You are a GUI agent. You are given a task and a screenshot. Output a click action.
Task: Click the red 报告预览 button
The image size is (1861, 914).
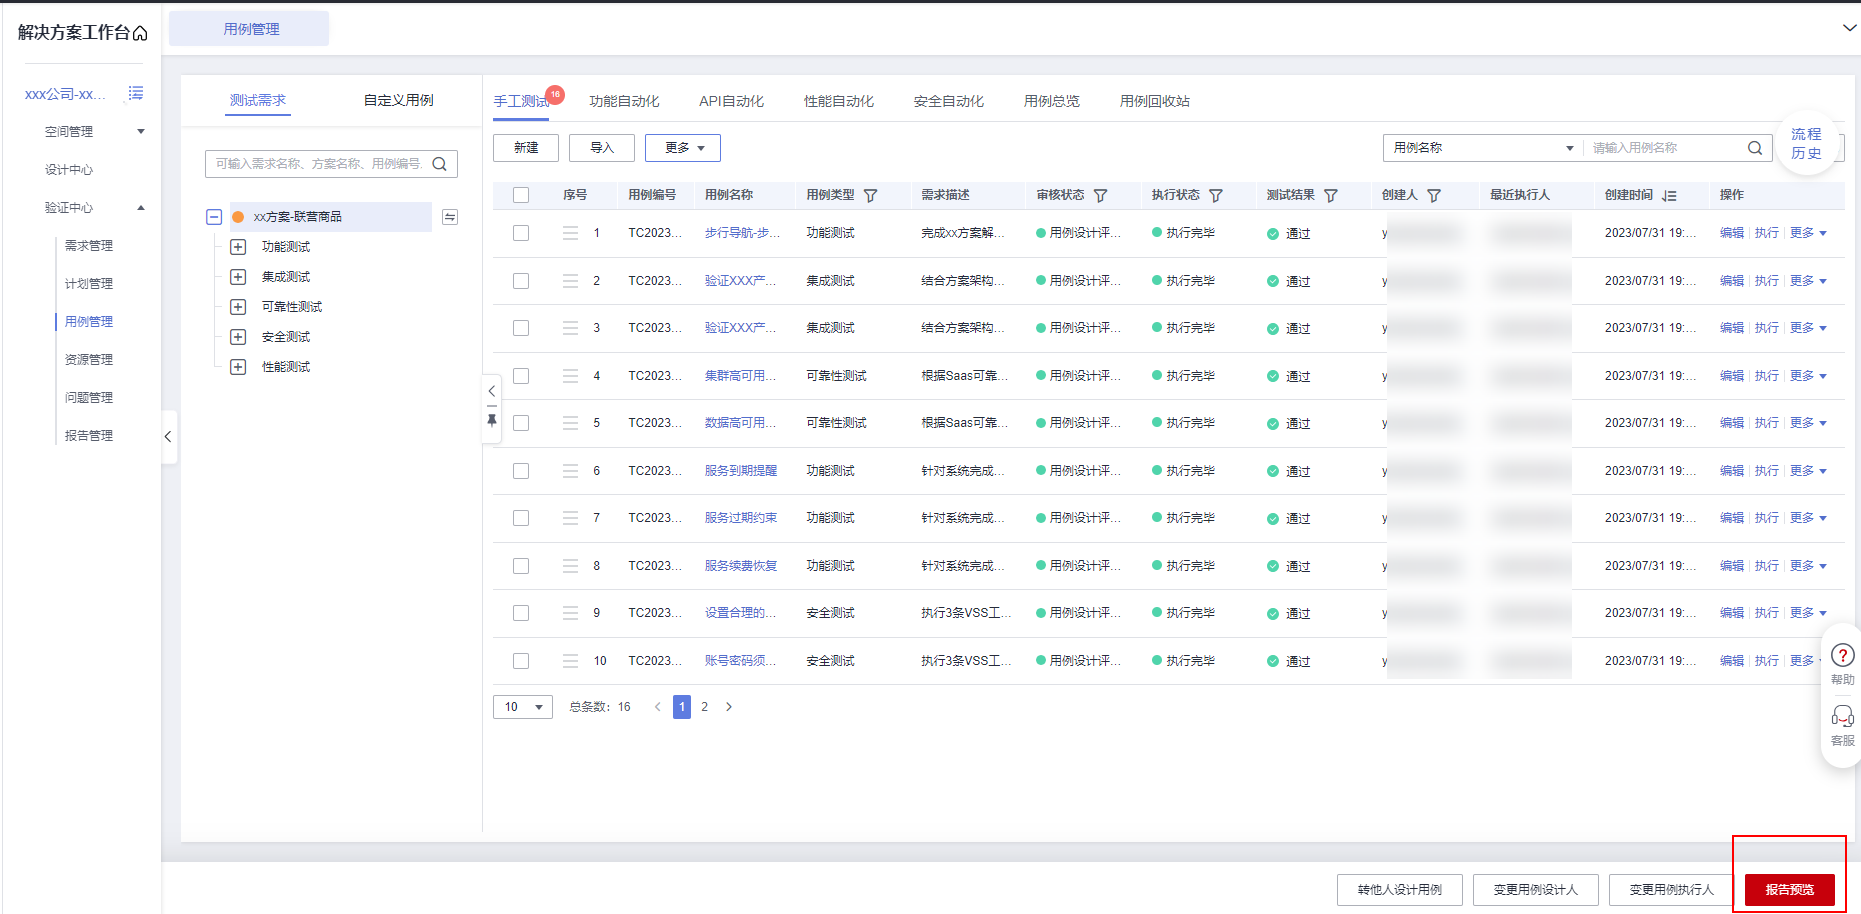coord(1790,890)
